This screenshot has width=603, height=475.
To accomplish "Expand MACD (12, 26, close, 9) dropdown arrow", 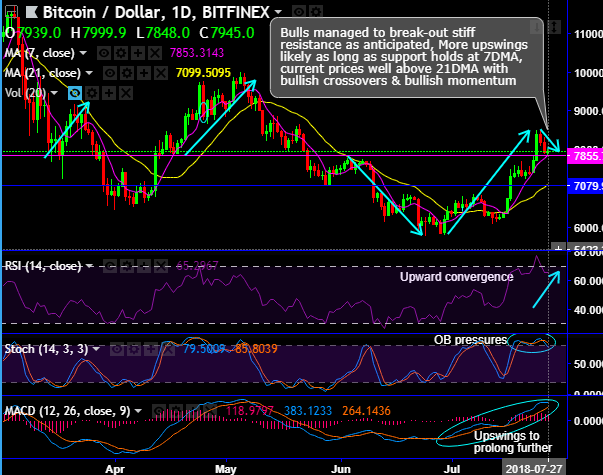I will [x=138, y=411].
